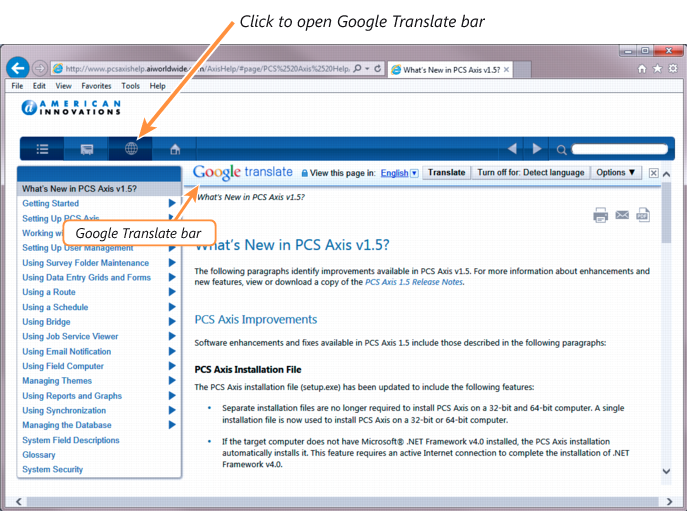Toggle the table of contents list icon
Viewport: 689px width, 512px height.
(x=42, y=149)
